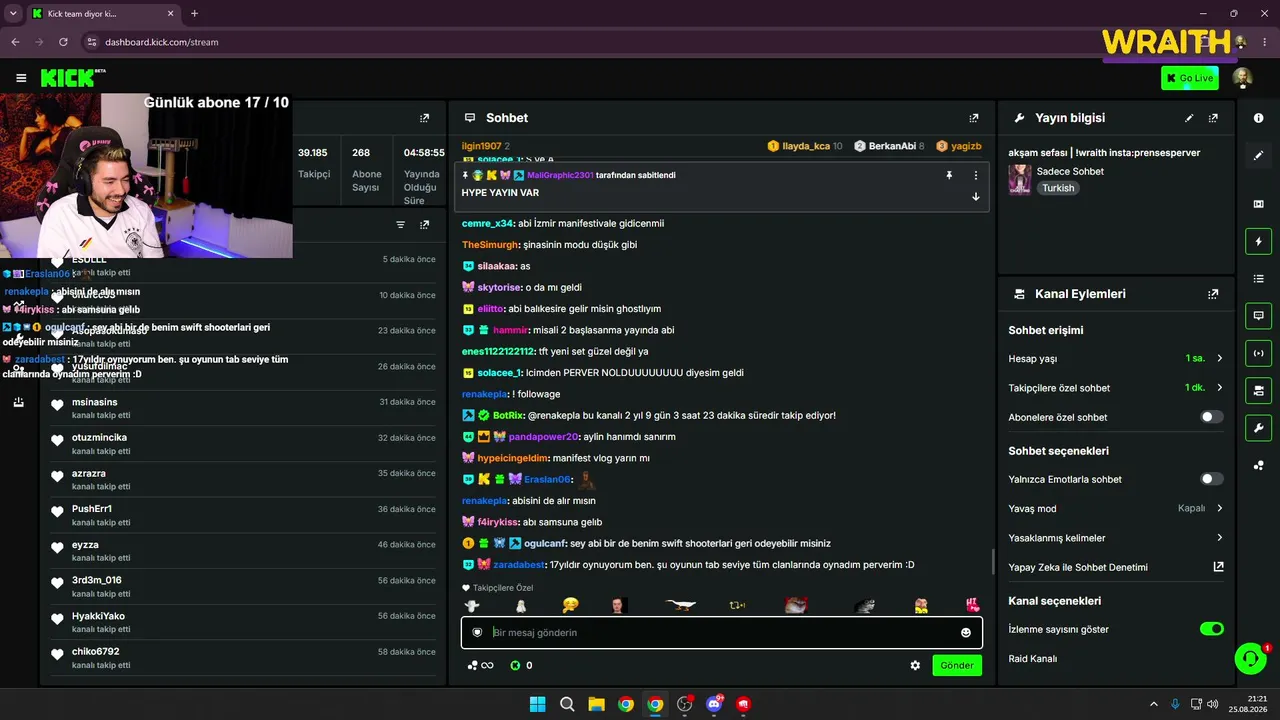The height and width of the screenshot is (720, 1280).
Task: Open the Kick hamburger menu
Action: (21, 78)
